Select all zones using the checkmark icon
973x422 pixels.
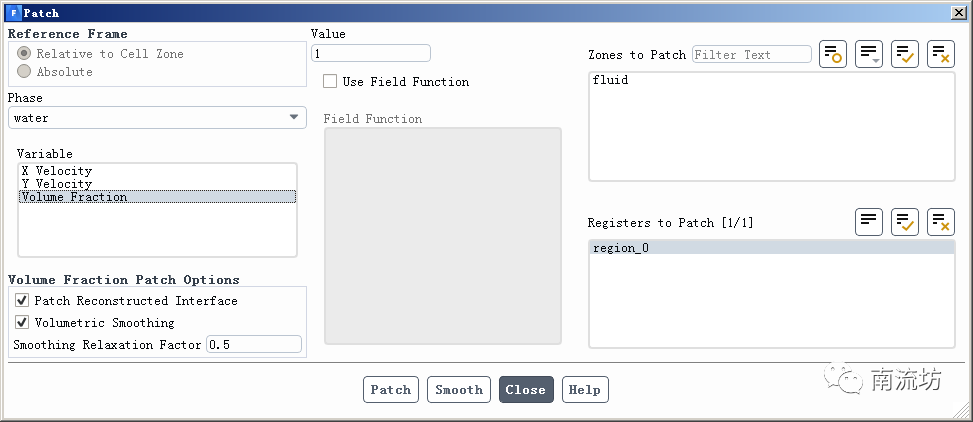pos(905,55)
